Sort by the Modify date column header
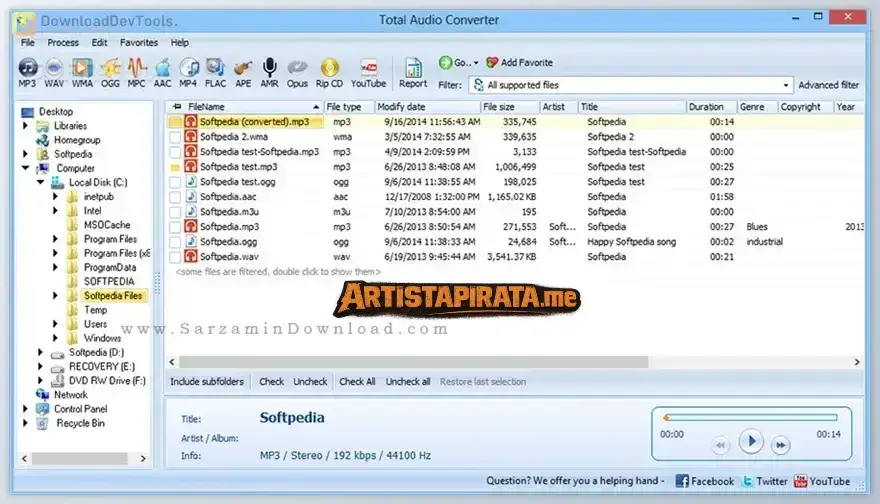880x504 pixels. pos(427,107)
